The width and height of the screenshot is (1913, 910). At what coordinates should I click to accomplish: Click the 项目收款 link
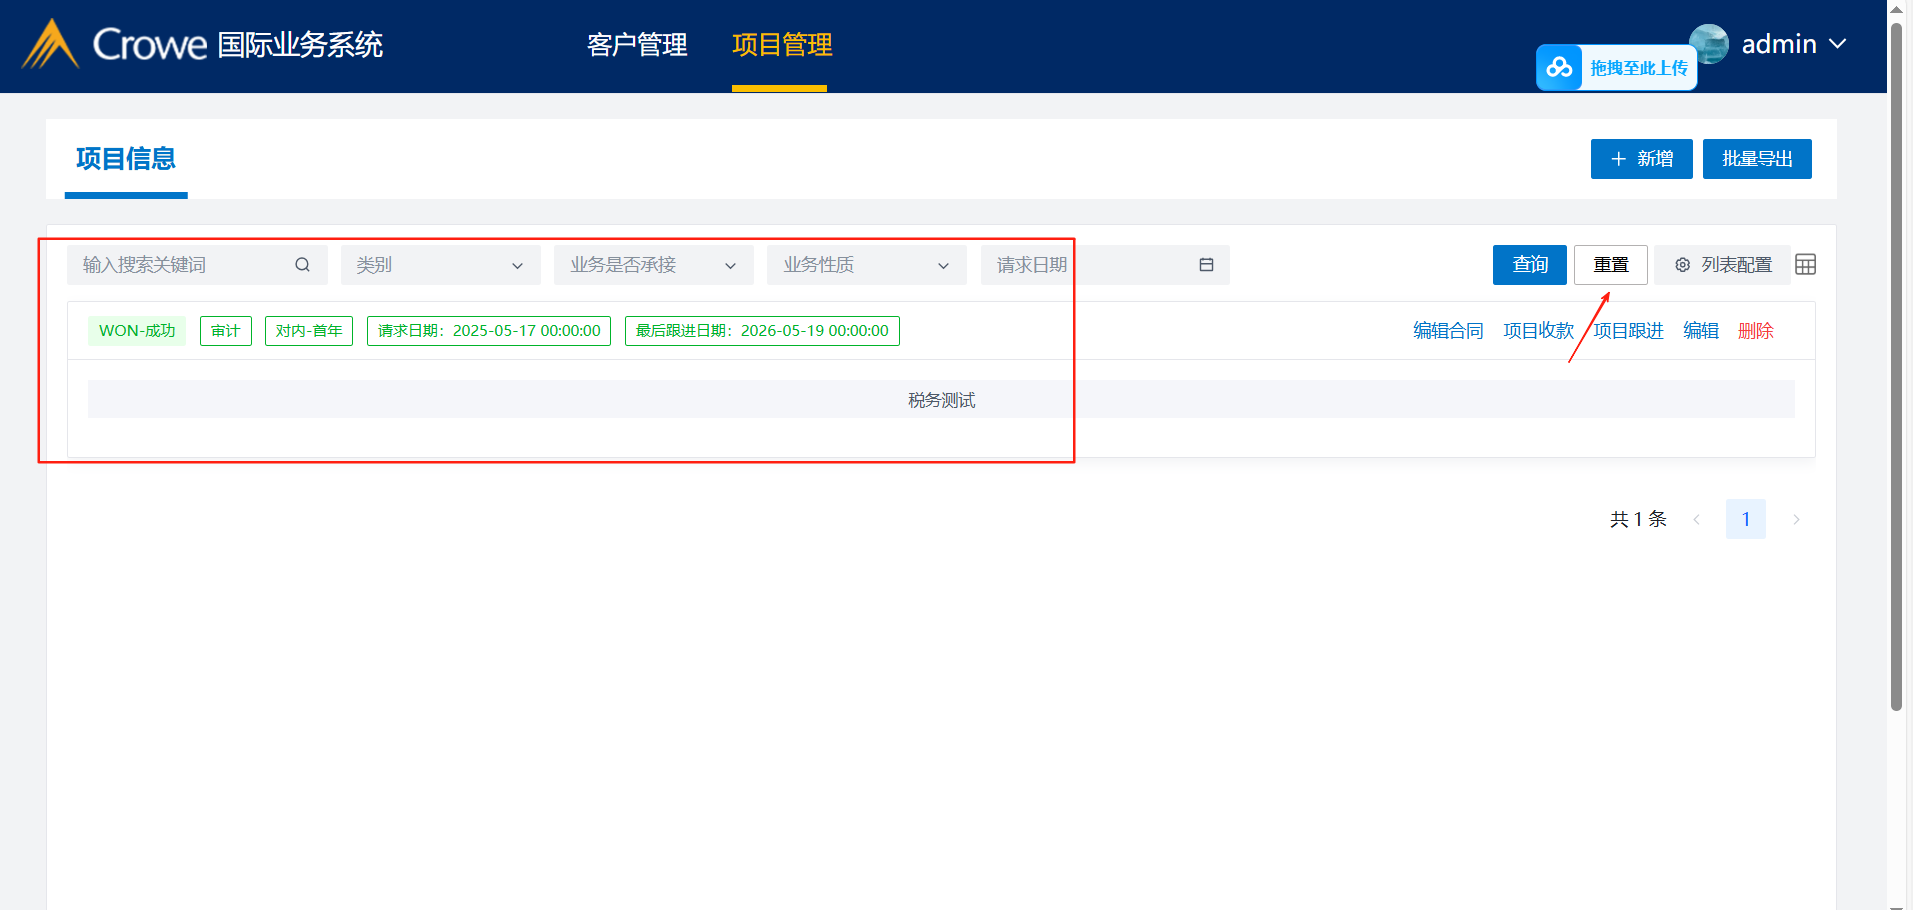tap(1538, 331)
